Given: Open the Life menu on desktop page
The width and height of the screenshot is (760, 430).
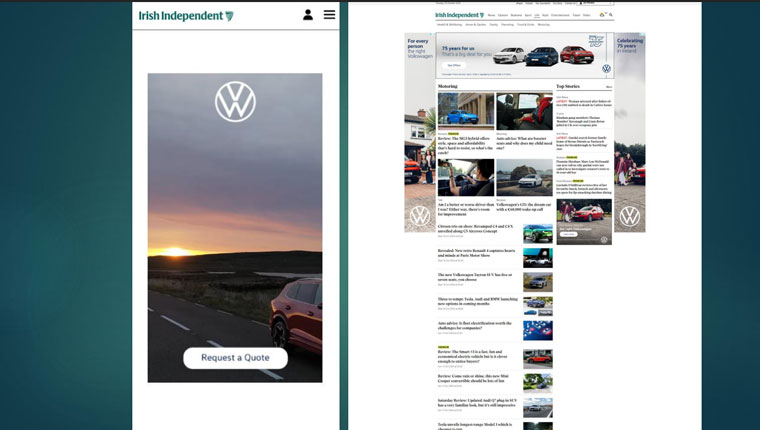Looking at the screenshot, I should (x=537, y=15).
